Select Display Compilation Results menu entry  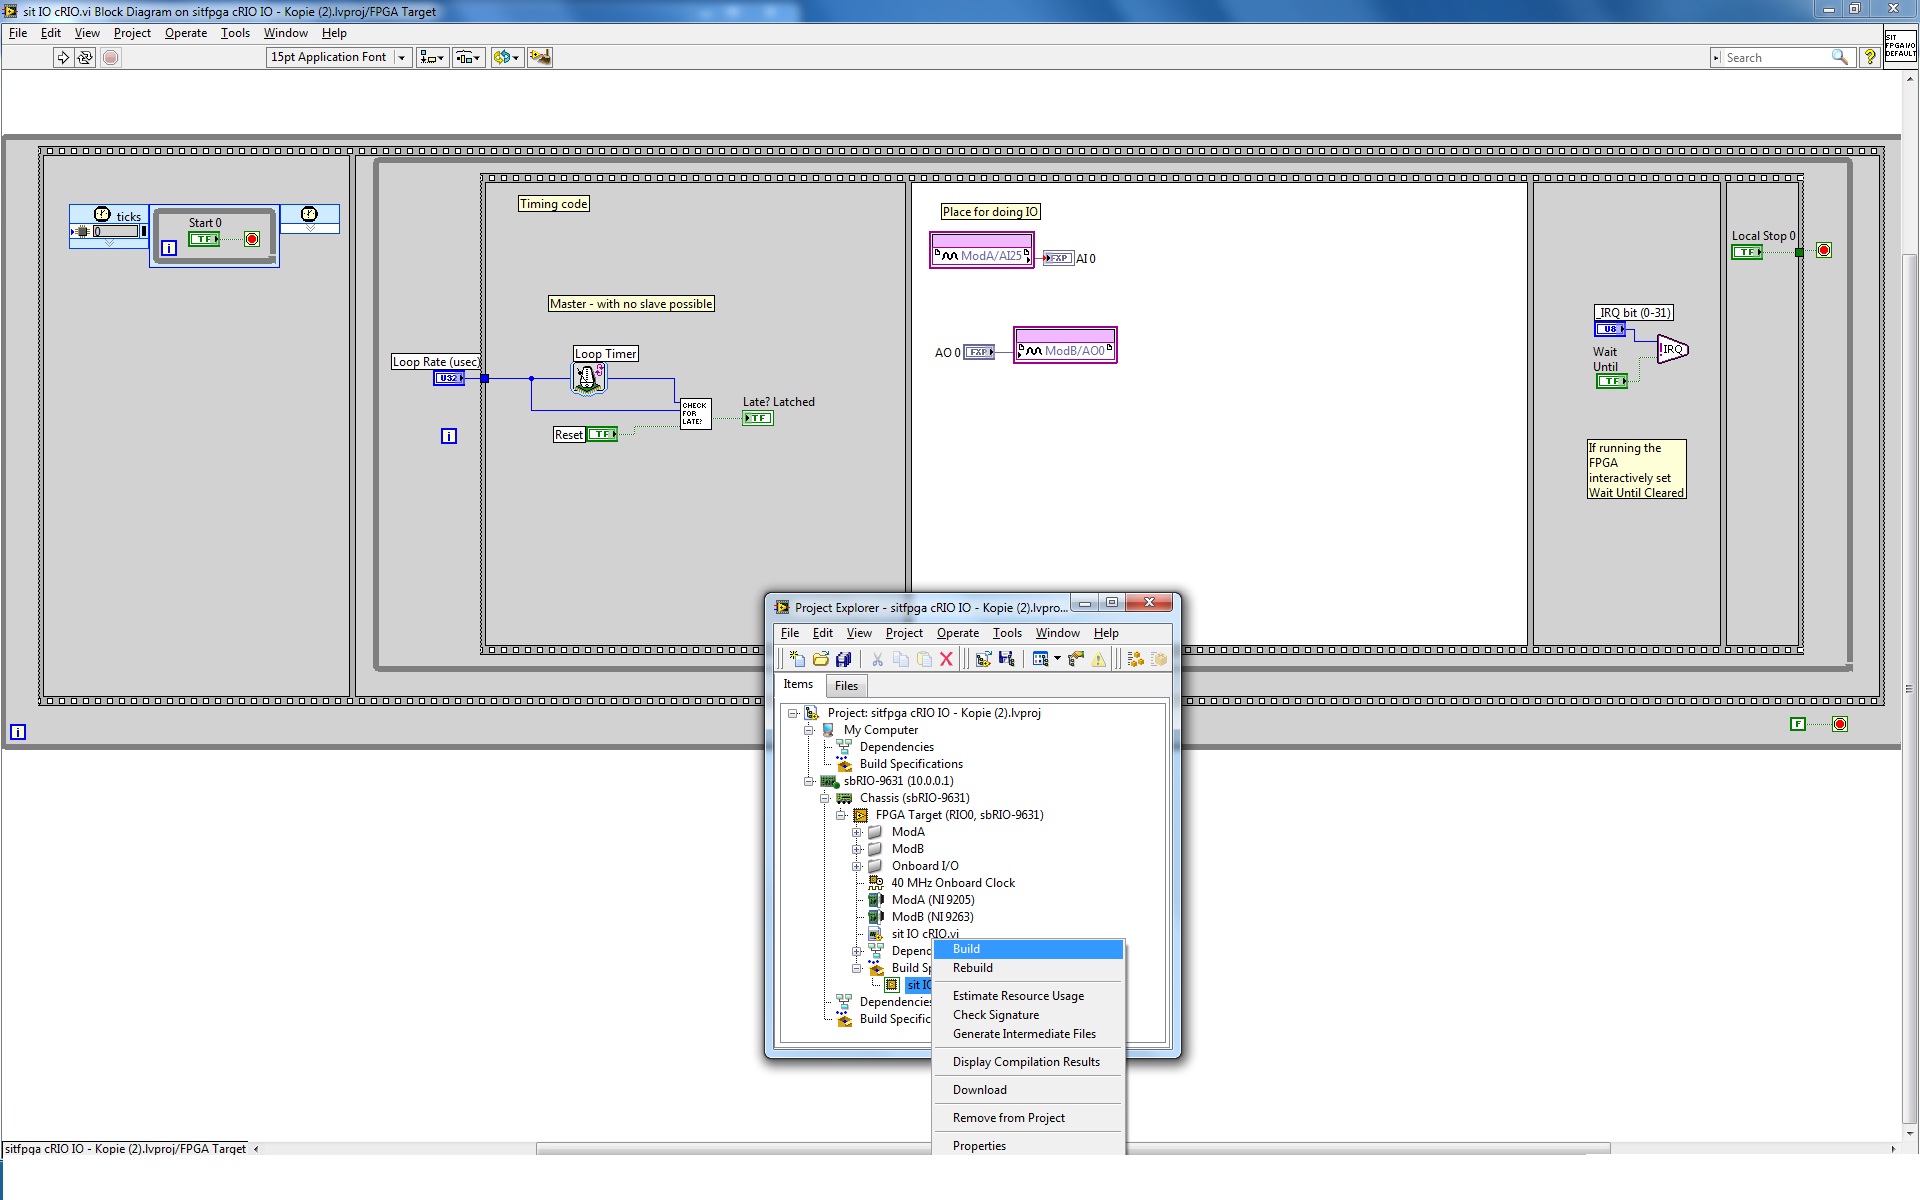tap(1028, 1062)
